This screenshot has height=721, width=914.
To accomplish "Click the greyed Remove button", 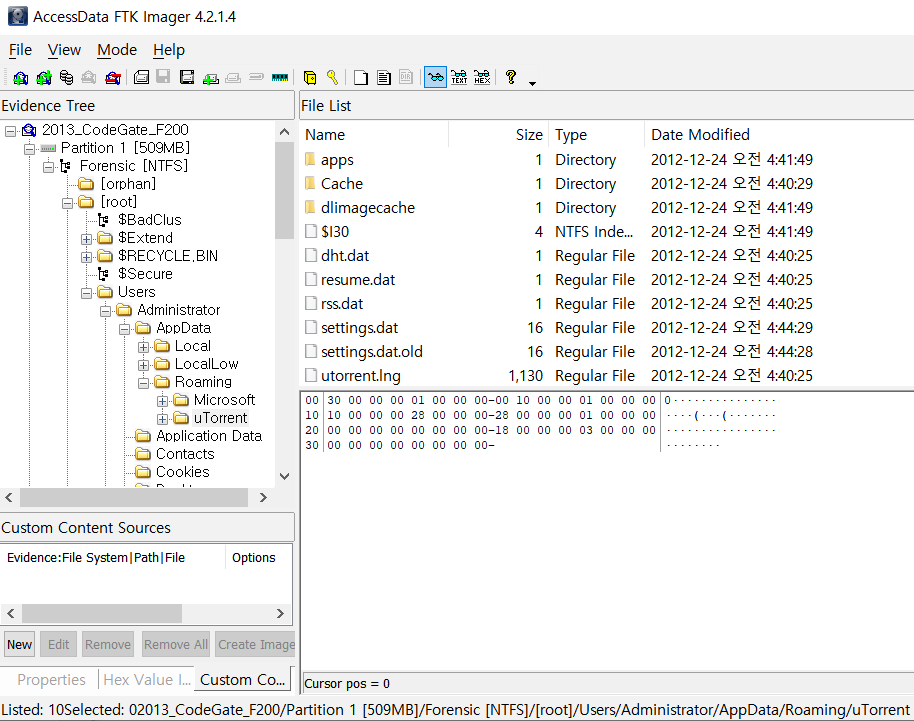I will coord(108,644).
